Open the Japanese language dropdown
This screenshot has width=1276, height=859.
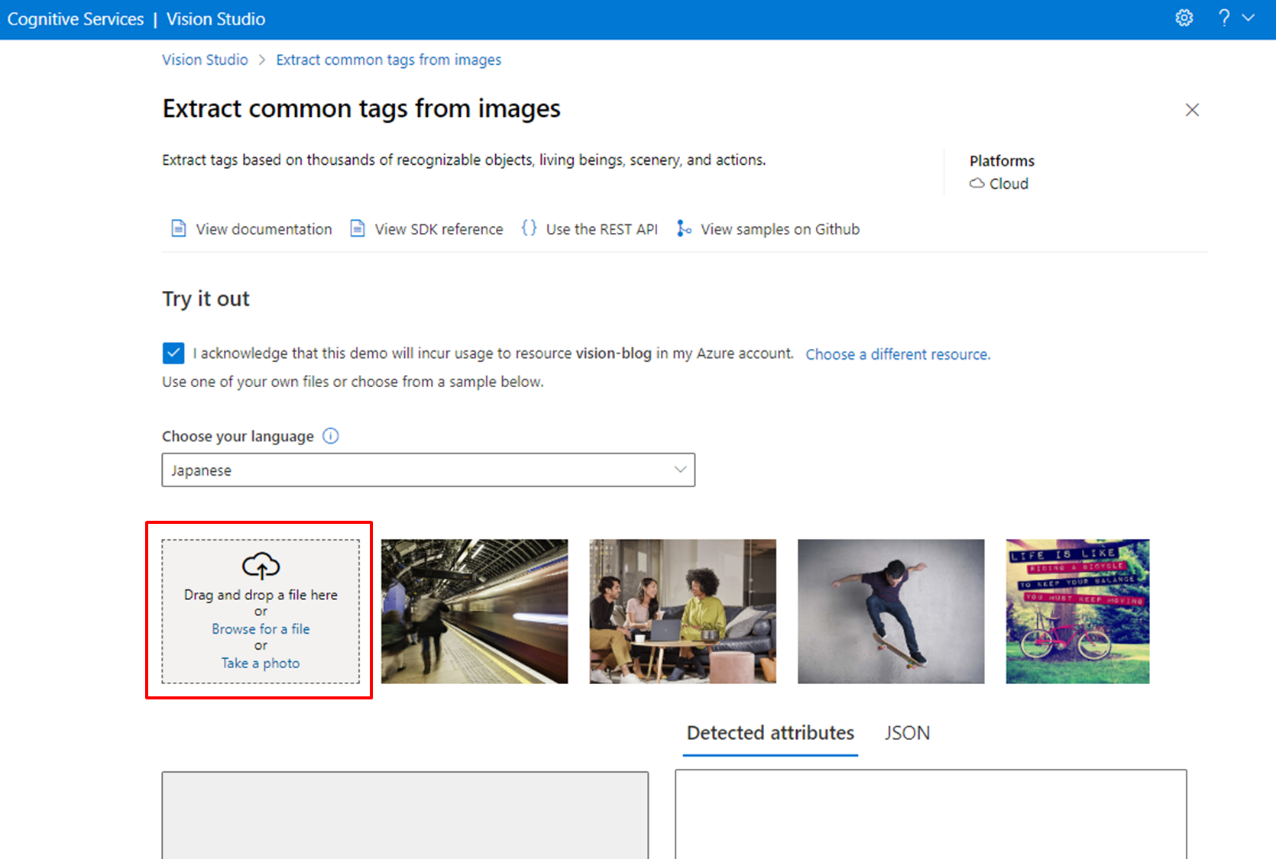click(x=428, y=470)
